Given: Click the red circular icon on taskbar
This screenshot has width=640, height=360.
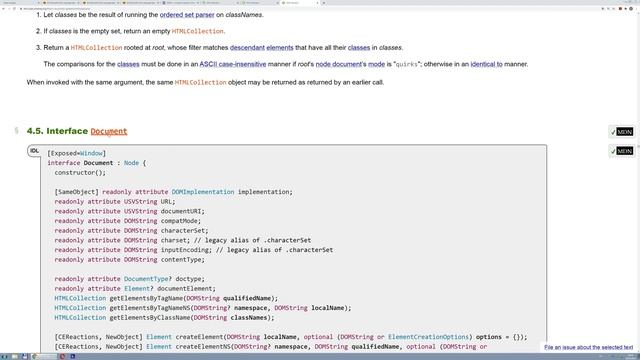Looking at the screenshot, I should (x=62, y=356).
